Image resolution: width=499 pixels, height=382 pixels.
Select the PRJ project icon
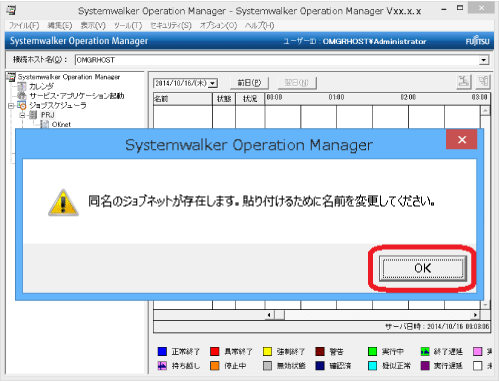33,115
